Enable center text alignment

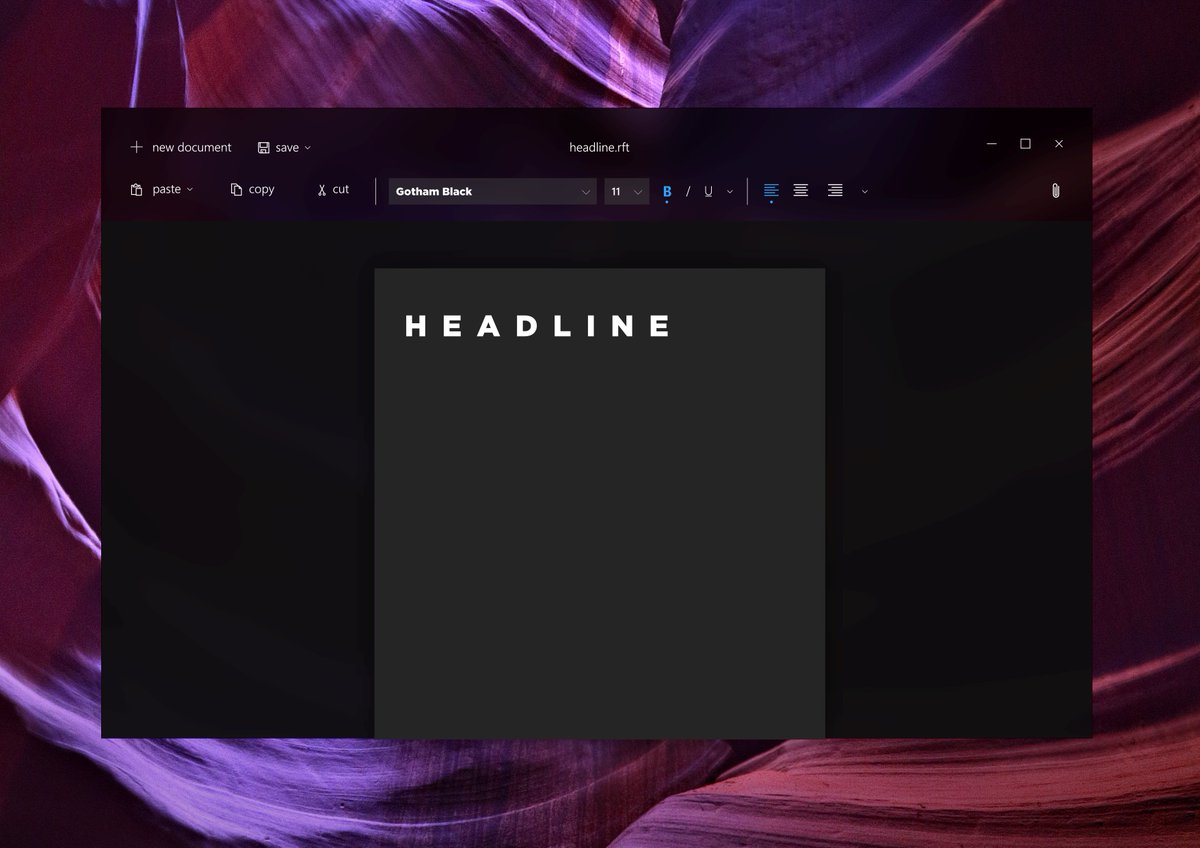(x=801, y=190)
